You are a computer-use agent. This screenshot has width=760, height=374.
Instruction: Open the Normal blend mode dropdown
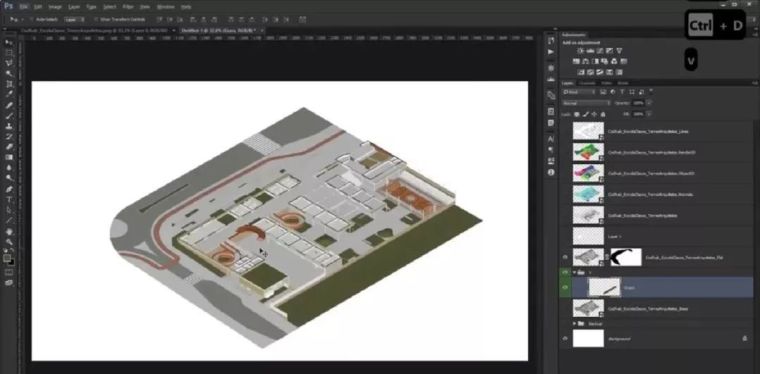[587, 103]
